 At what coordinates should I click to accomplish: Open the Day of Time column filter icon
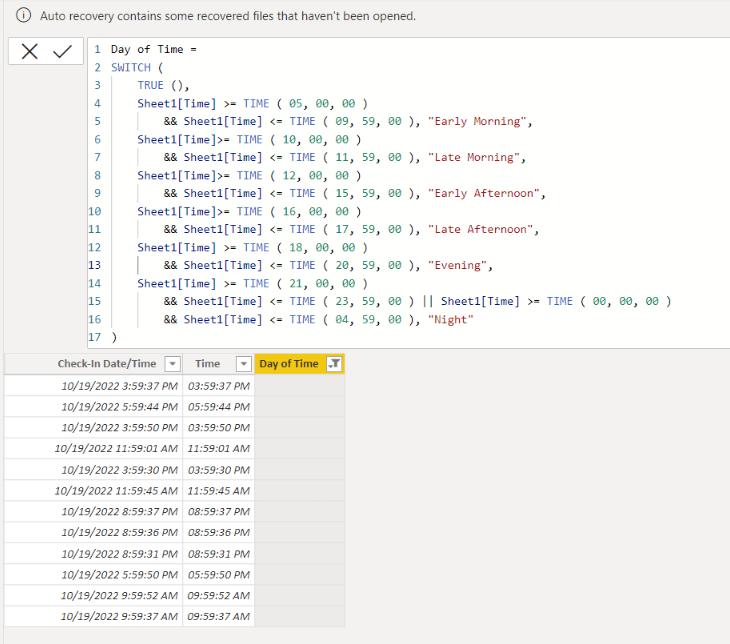[x=334, y=364]
